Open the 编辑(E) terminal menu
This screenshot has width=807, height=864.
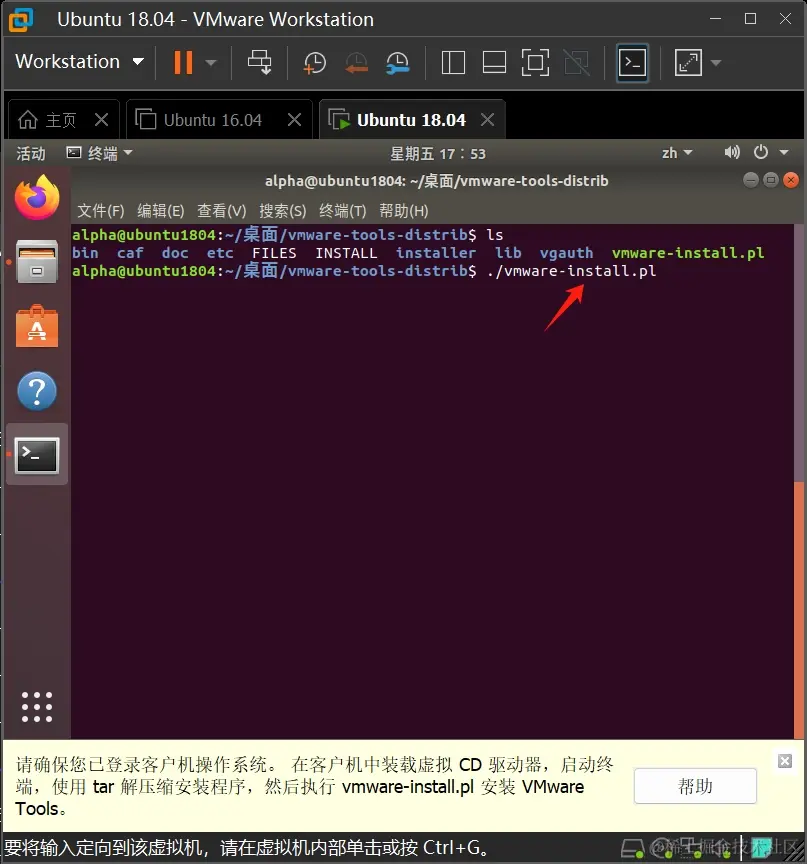click(161, 210)
